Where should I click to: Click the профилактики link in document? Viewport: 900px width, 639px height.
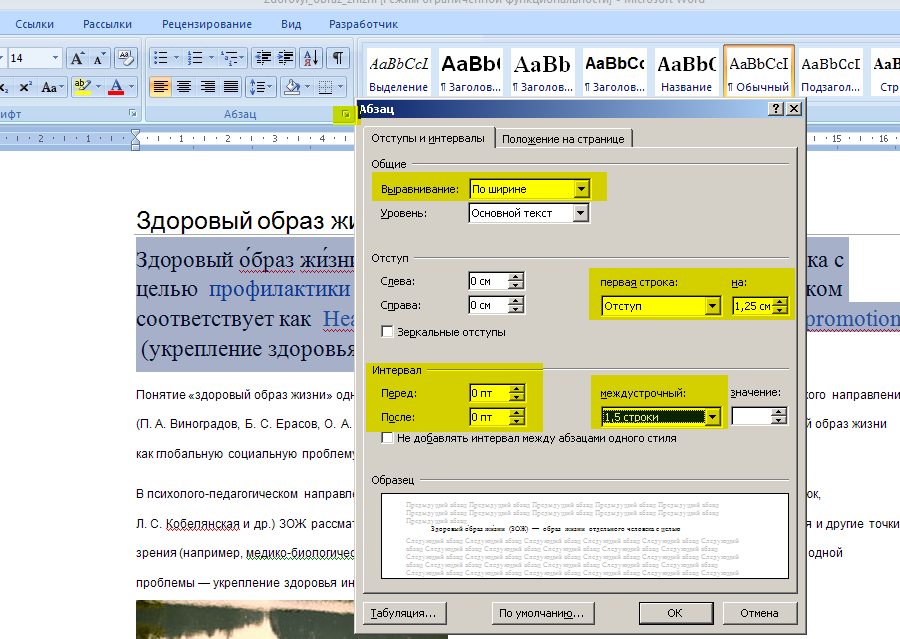click(x=280, y=289)
